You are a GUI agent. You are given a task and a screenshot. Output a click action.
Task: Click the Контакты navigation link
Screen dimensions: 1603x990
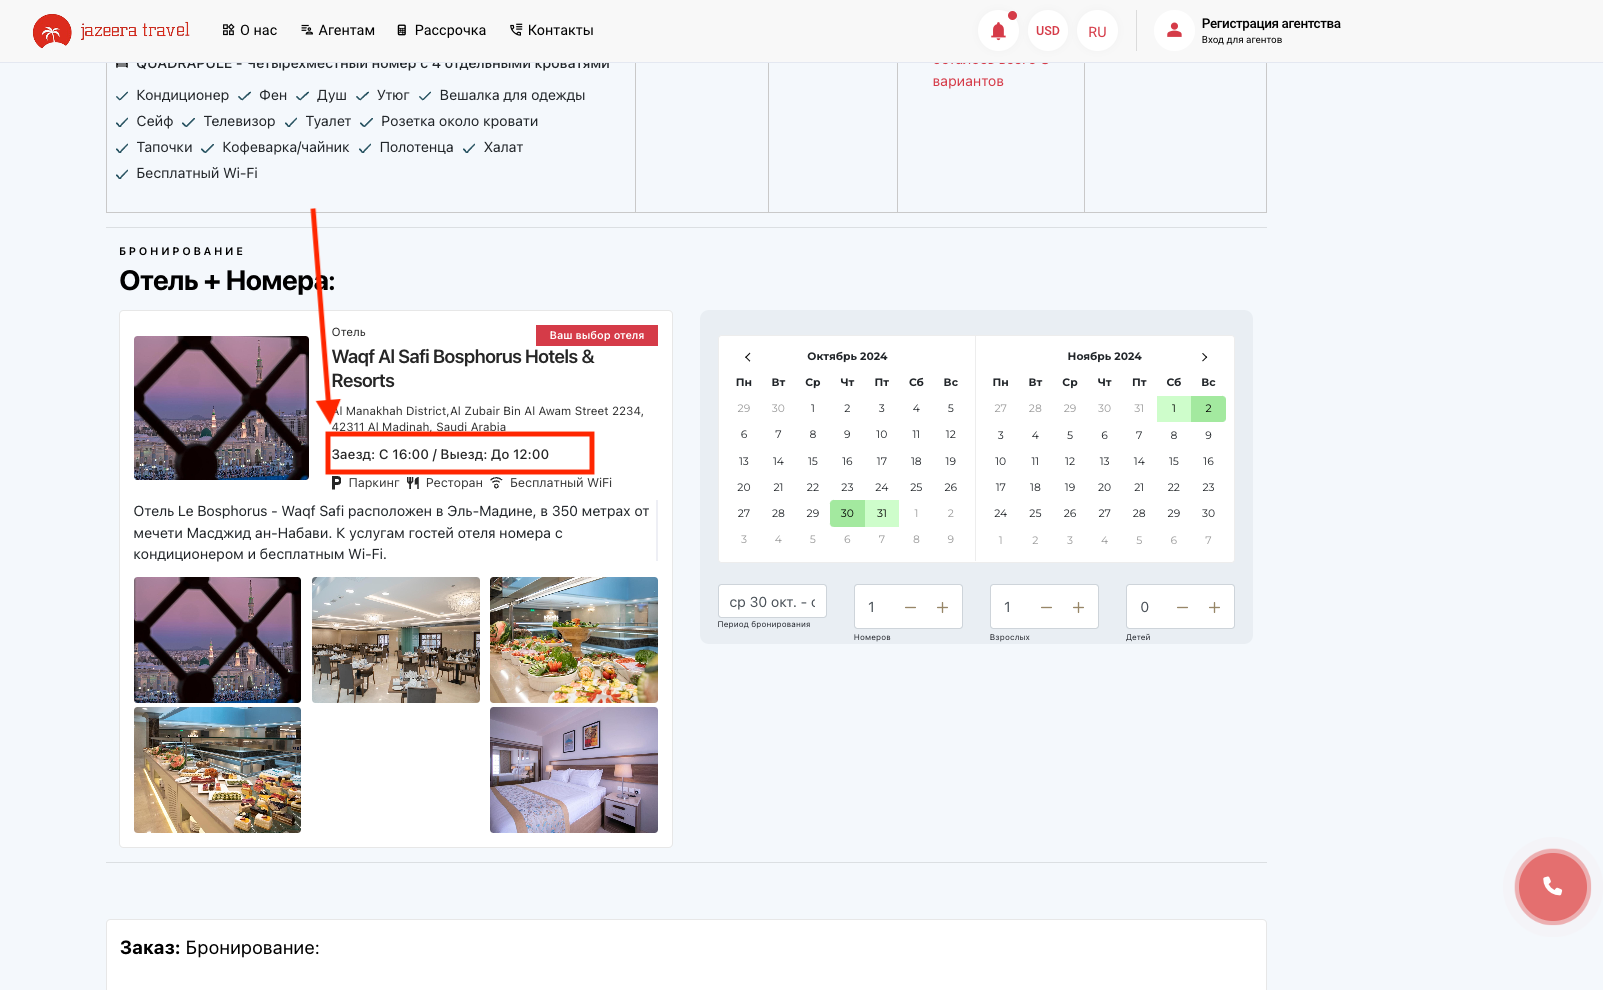(551, 30)
